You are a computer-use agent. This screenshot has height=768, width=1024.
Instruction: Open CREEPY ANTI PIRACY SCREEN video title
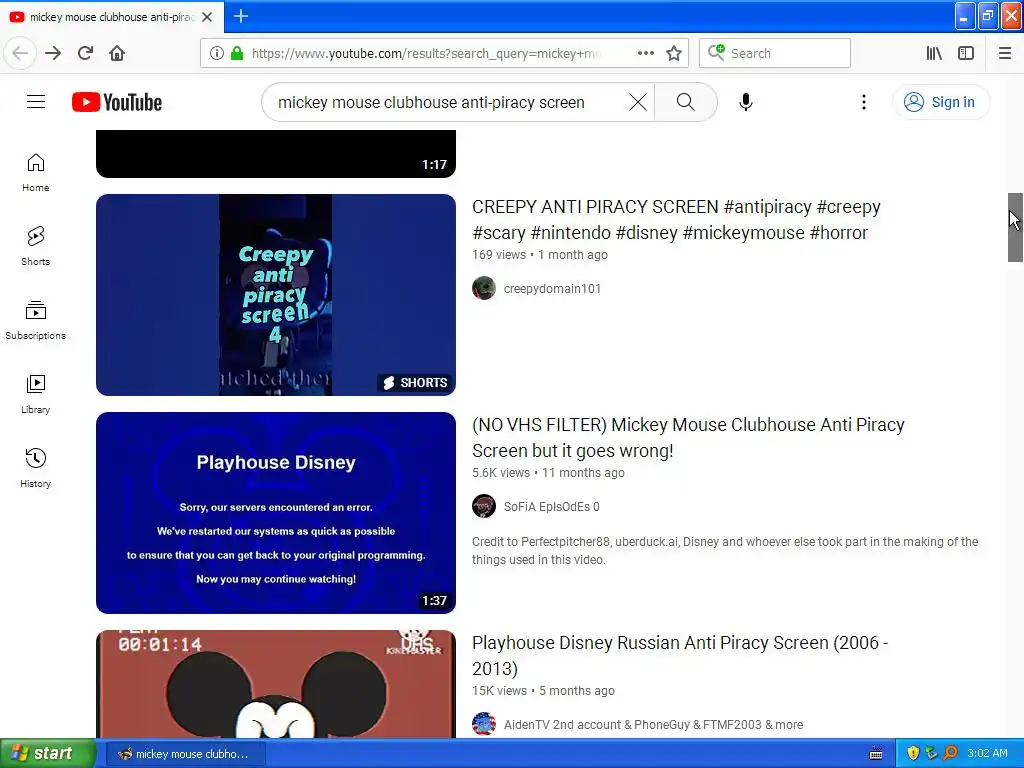(676, 219)
